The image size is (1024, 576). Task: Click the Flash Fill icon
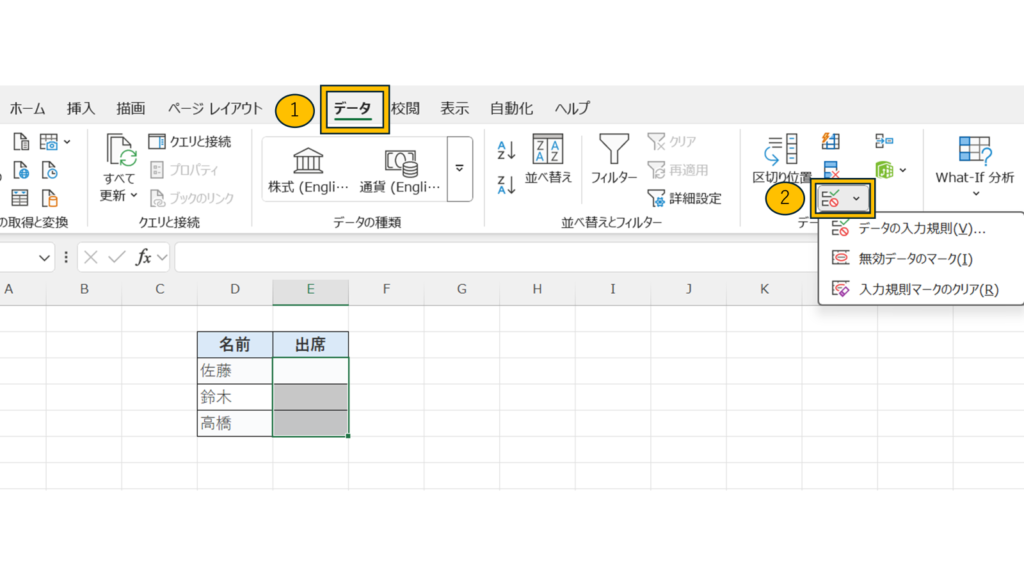[x=830, y=142]
